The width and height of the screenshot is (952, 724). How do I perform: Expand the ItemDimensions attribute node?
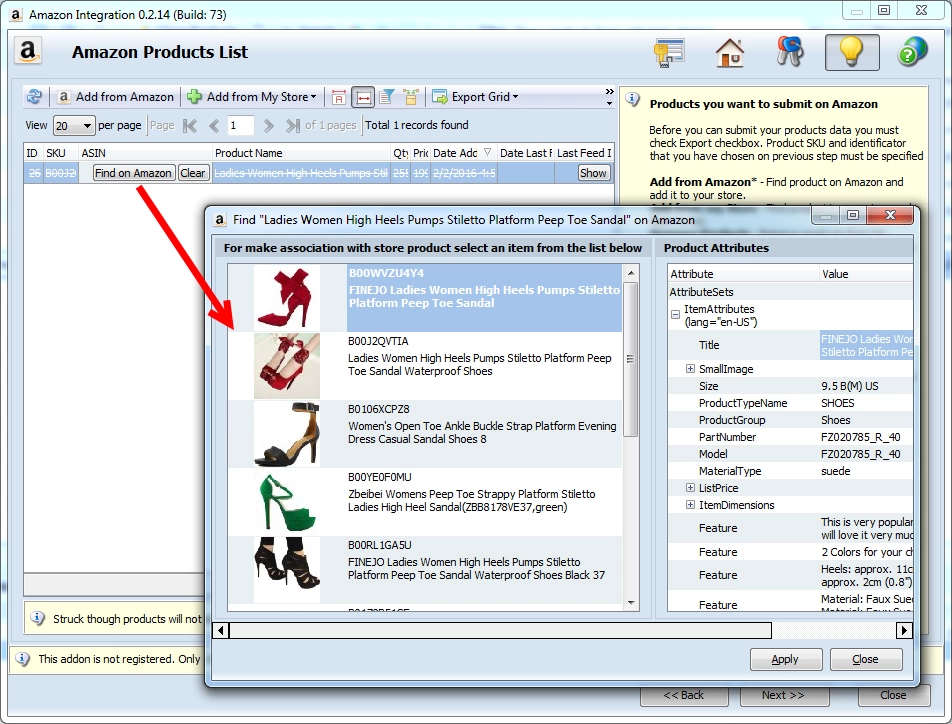tap(690, 504)
